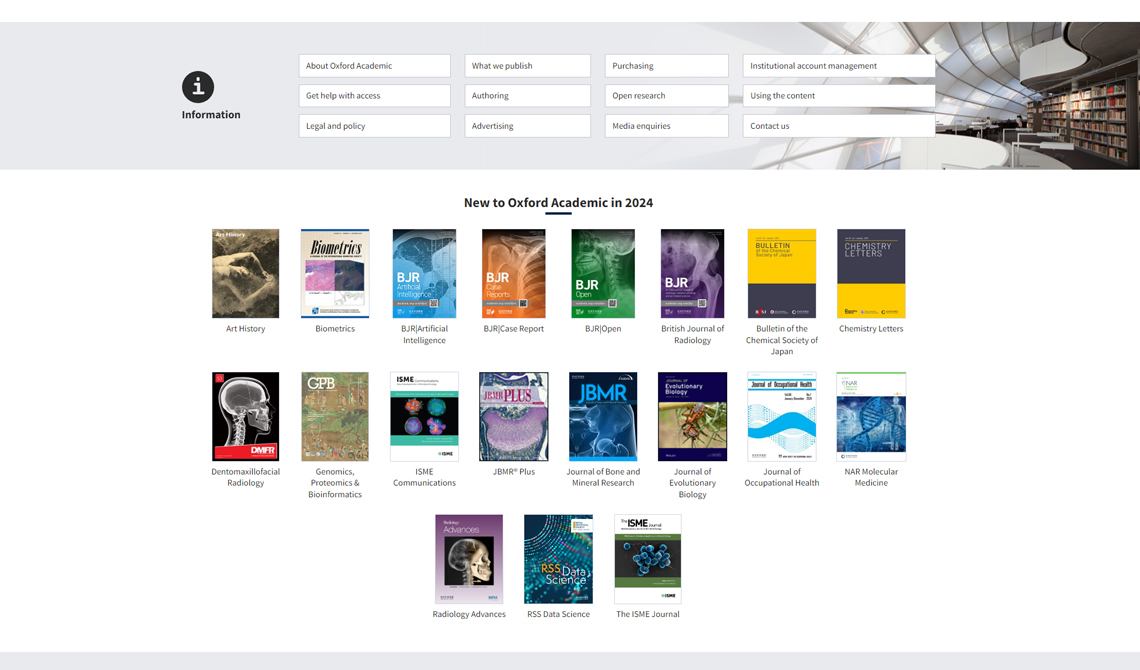Follow the ISME Communications title link

(x=425, y=477)
